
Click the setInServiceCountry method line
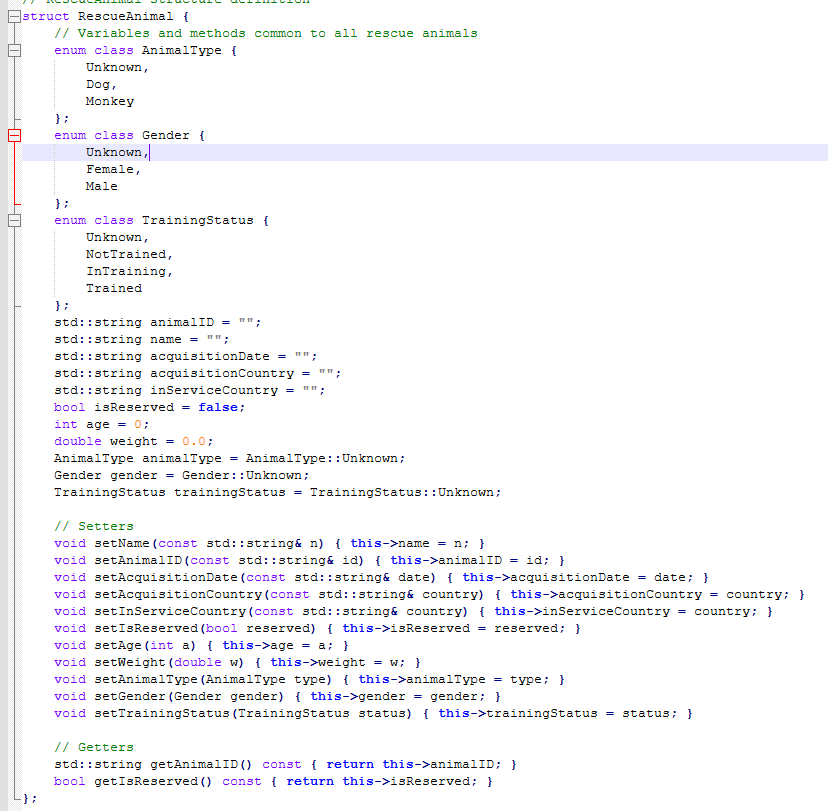tap(413, 611)
